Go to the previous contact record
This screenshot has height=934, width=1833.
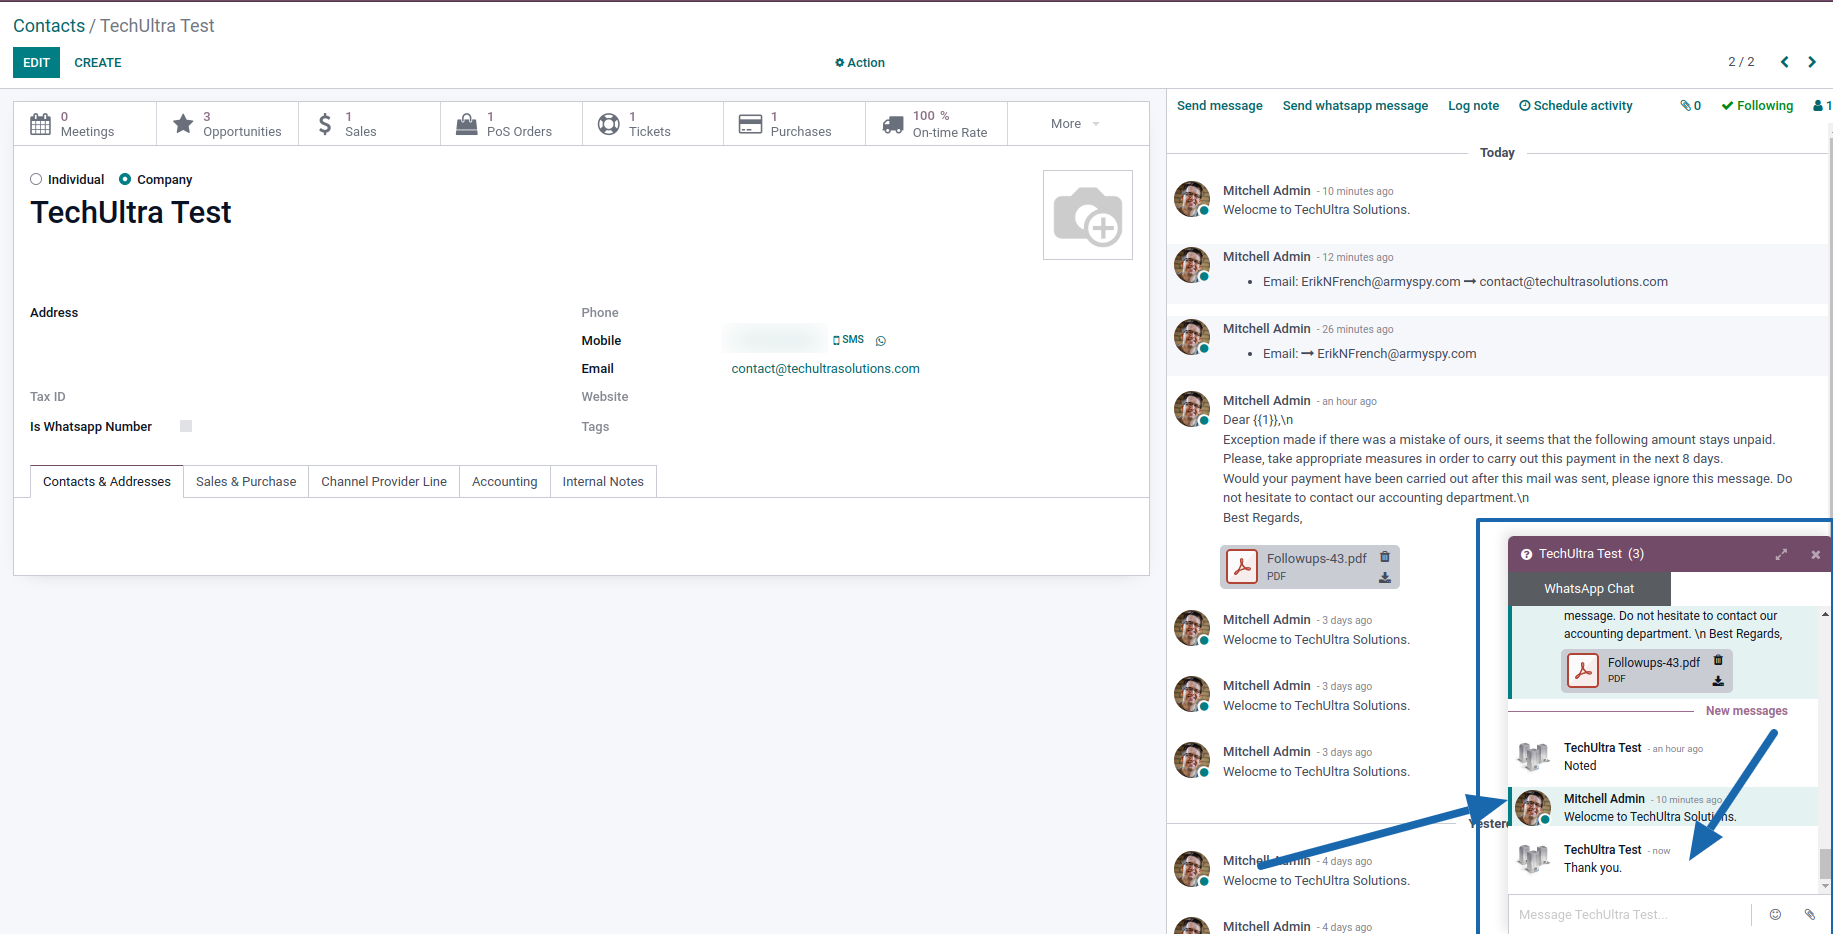click(1784, 62)
